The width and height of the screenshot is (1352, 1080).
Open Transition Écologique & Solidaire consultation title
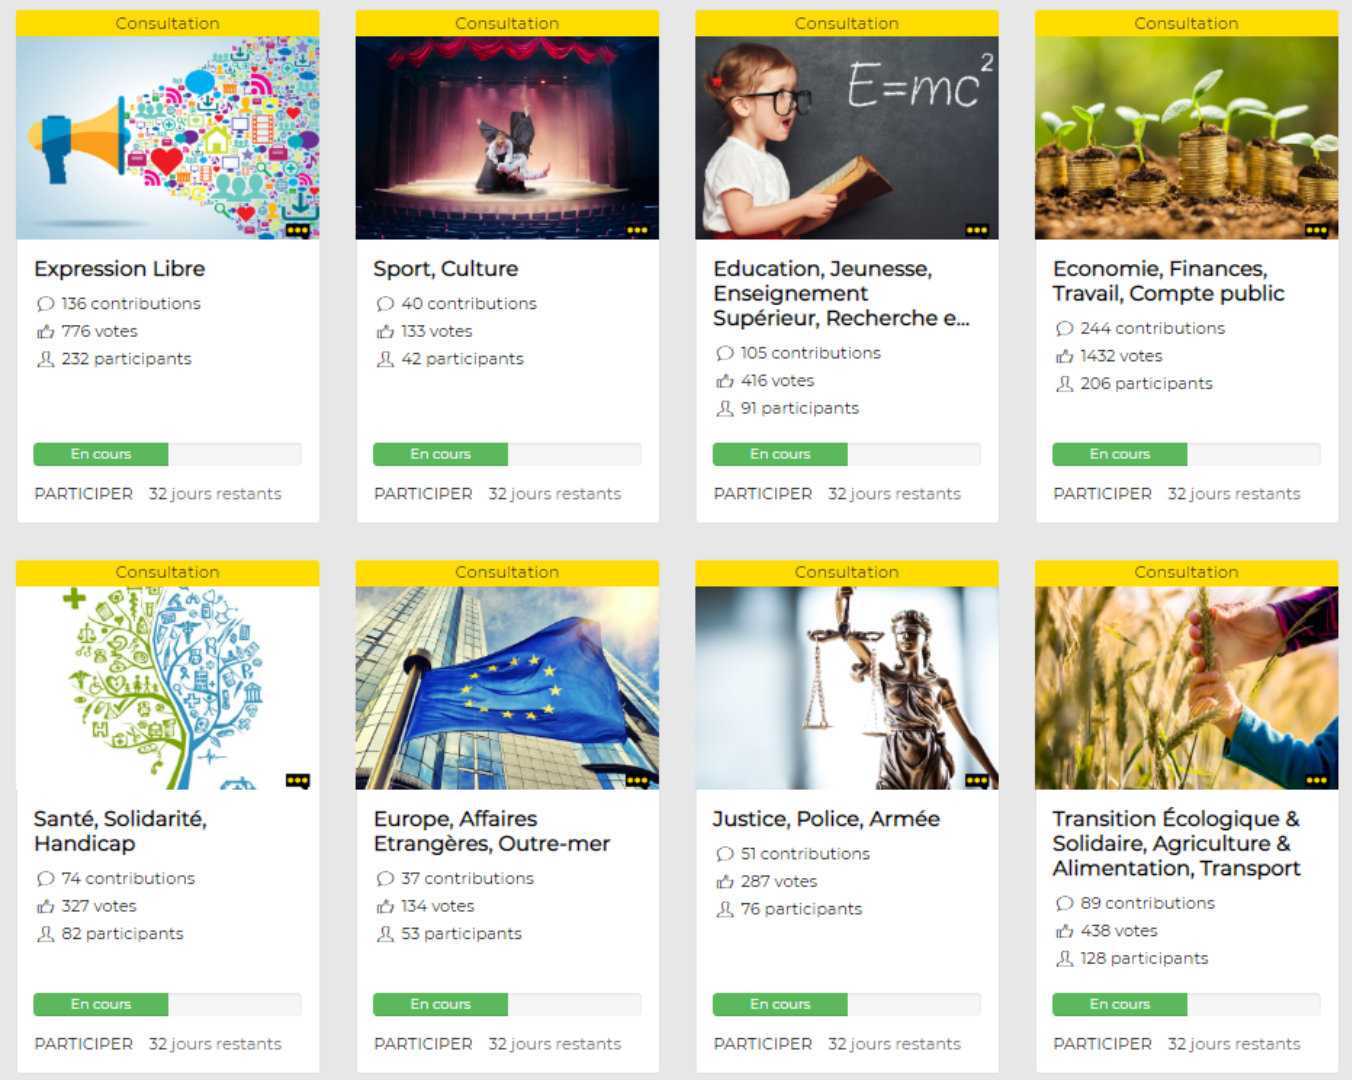(1176, 844)
